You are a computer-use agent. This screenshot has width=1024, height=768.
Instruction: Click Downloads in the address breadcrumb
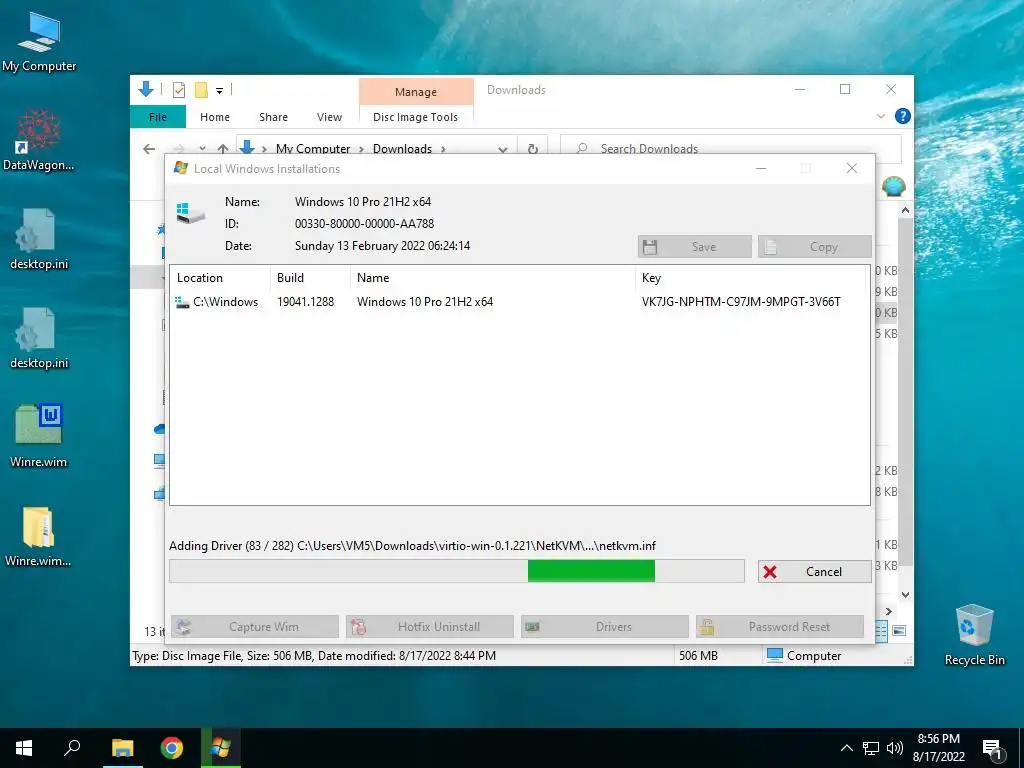click(x=402, y=149)
